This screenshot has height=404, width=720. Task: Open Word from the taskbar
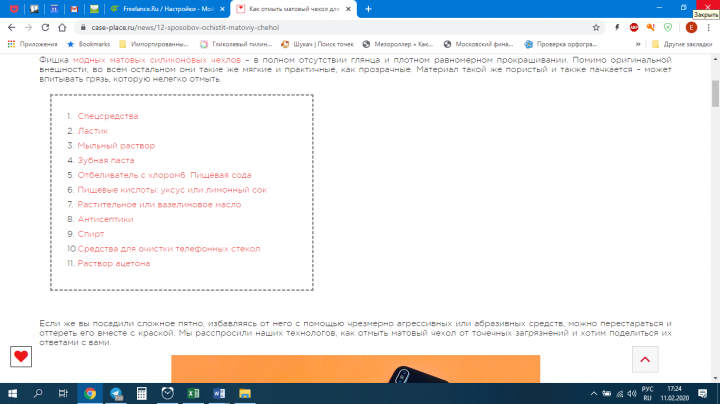coord(219,393)
